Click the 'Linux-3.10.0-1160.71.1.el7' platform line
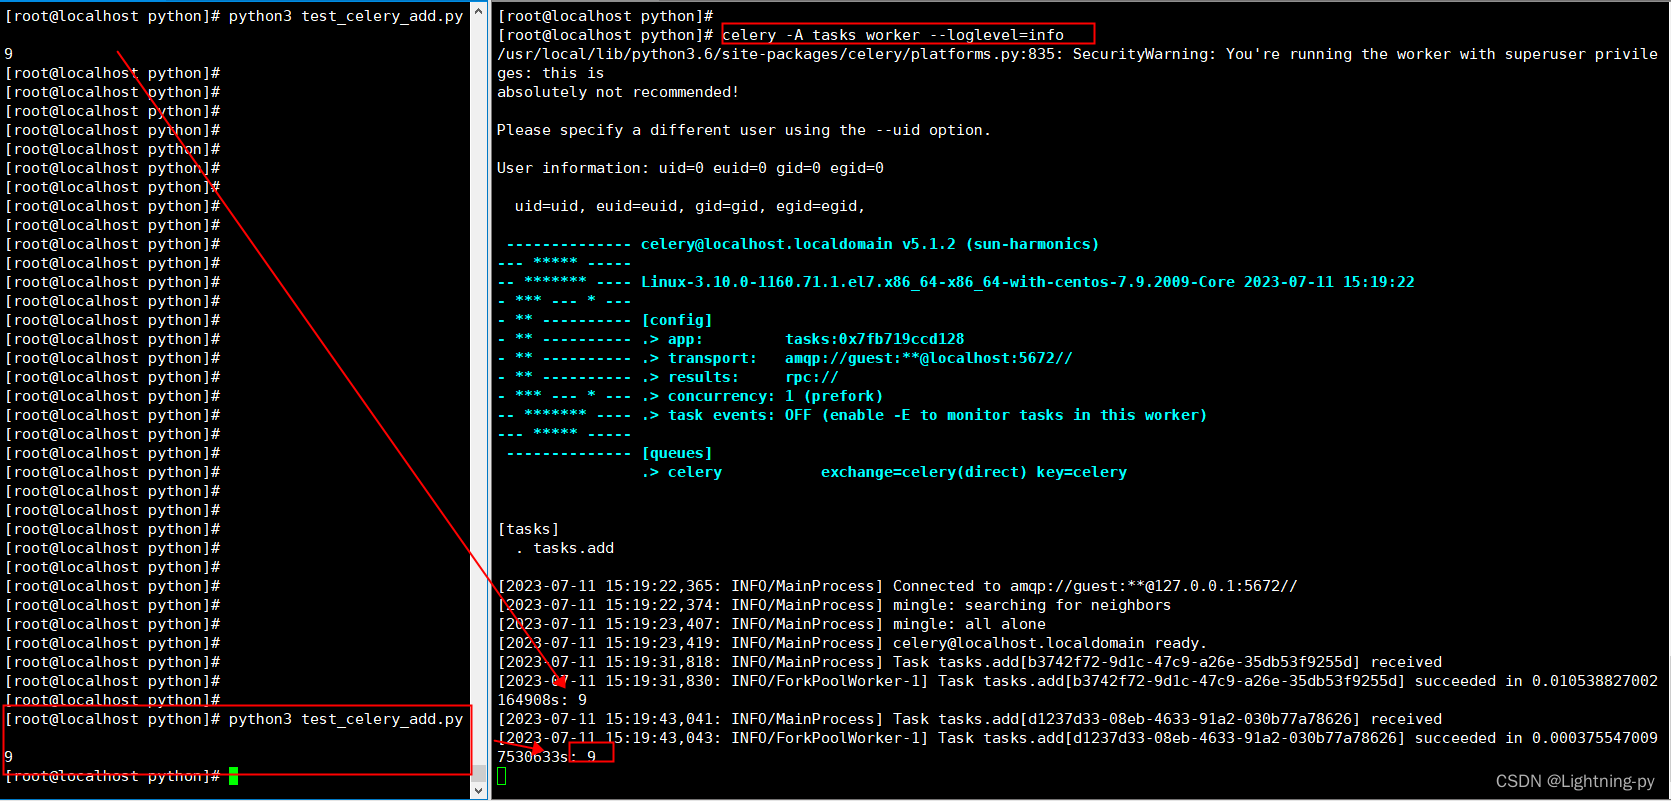This screenshot has width=1671, height=801. pyautogui.click(x=1028, y=282)
